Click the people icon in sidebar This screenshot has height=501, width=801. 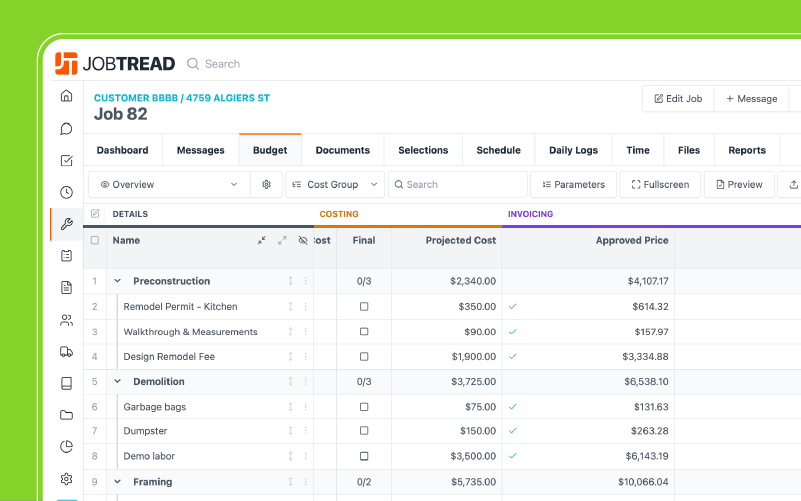click(66, 320)
